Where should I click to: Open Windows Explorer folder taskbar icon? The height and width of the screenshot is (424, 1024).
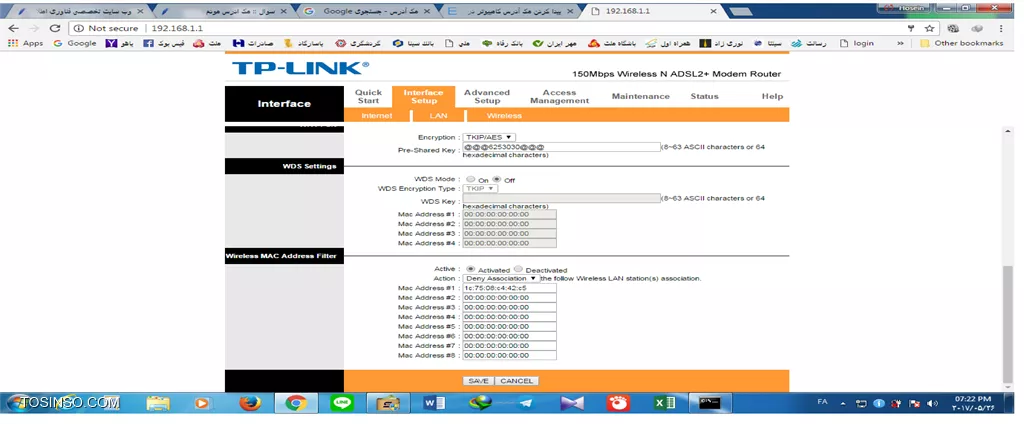click(157, 404)
